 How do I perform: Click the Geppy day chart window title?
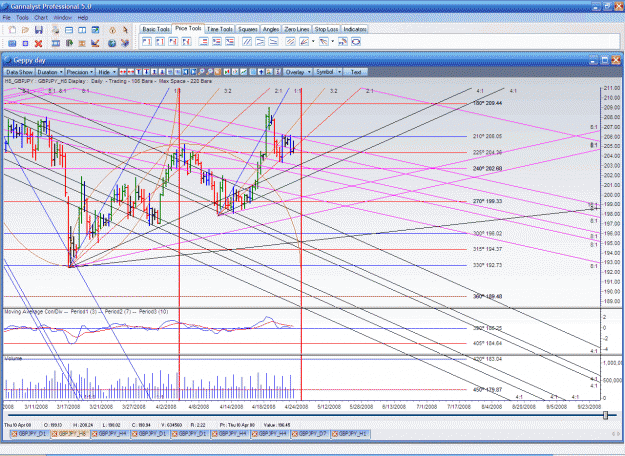click(29, 61)
